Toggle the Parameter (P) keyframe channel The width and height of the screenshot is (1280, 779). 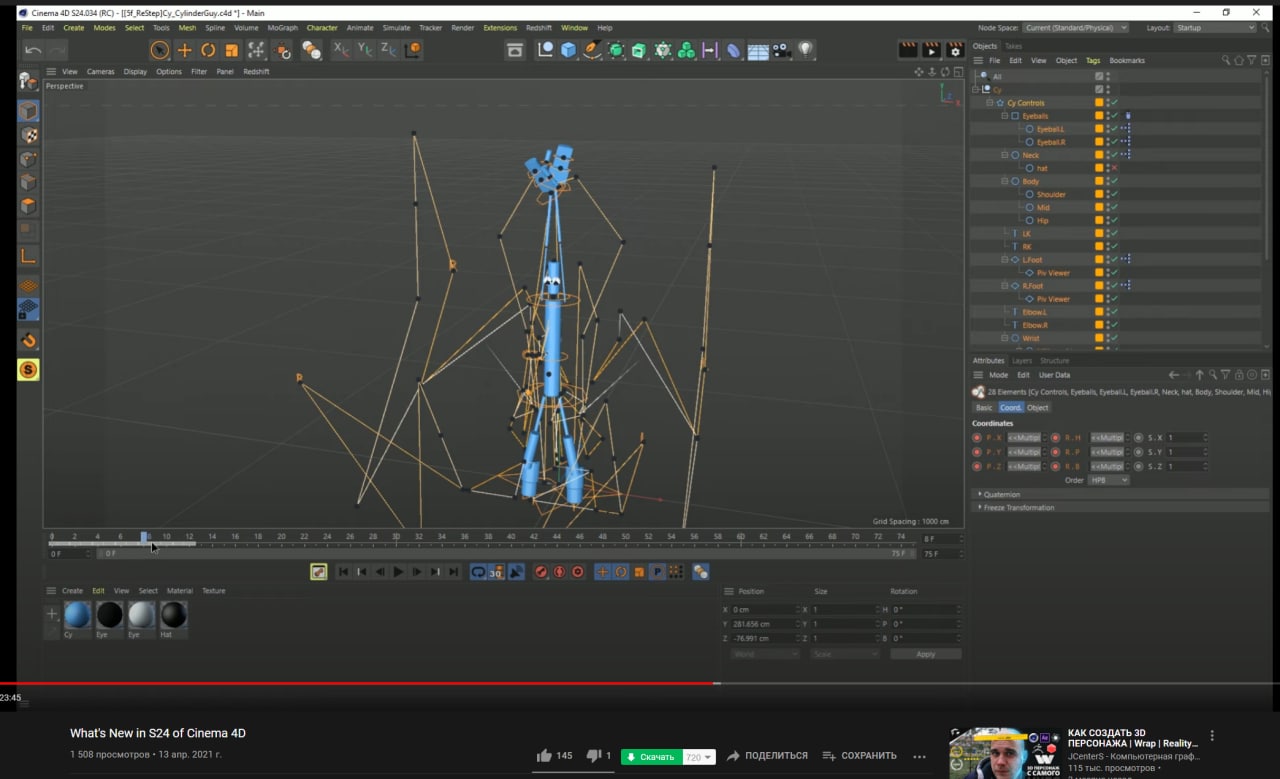(657, 572)
